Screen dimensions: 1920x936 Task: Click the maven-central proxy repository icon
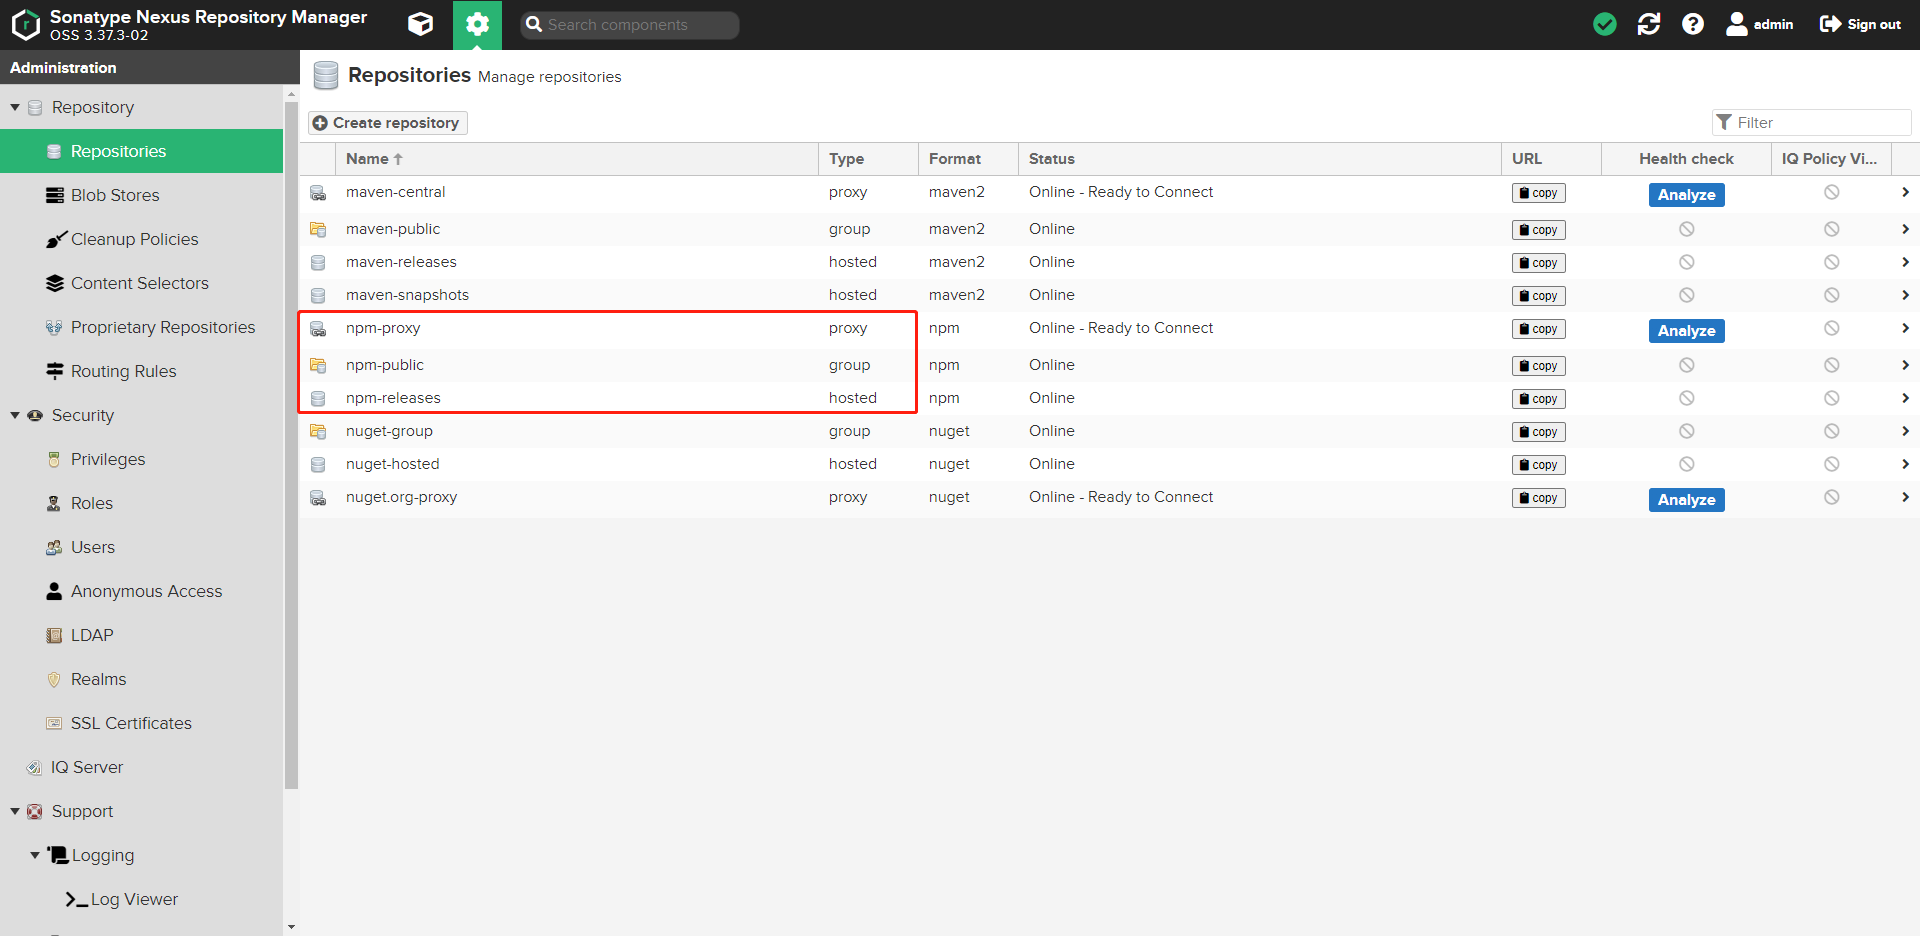[318, 193]
